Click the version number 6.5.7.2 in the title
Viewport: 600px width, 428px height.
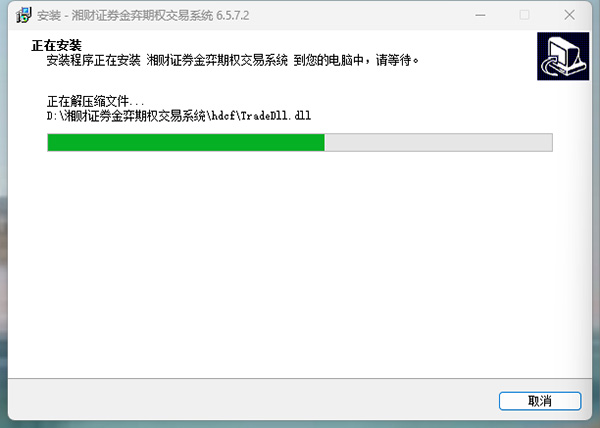(233, 16)
